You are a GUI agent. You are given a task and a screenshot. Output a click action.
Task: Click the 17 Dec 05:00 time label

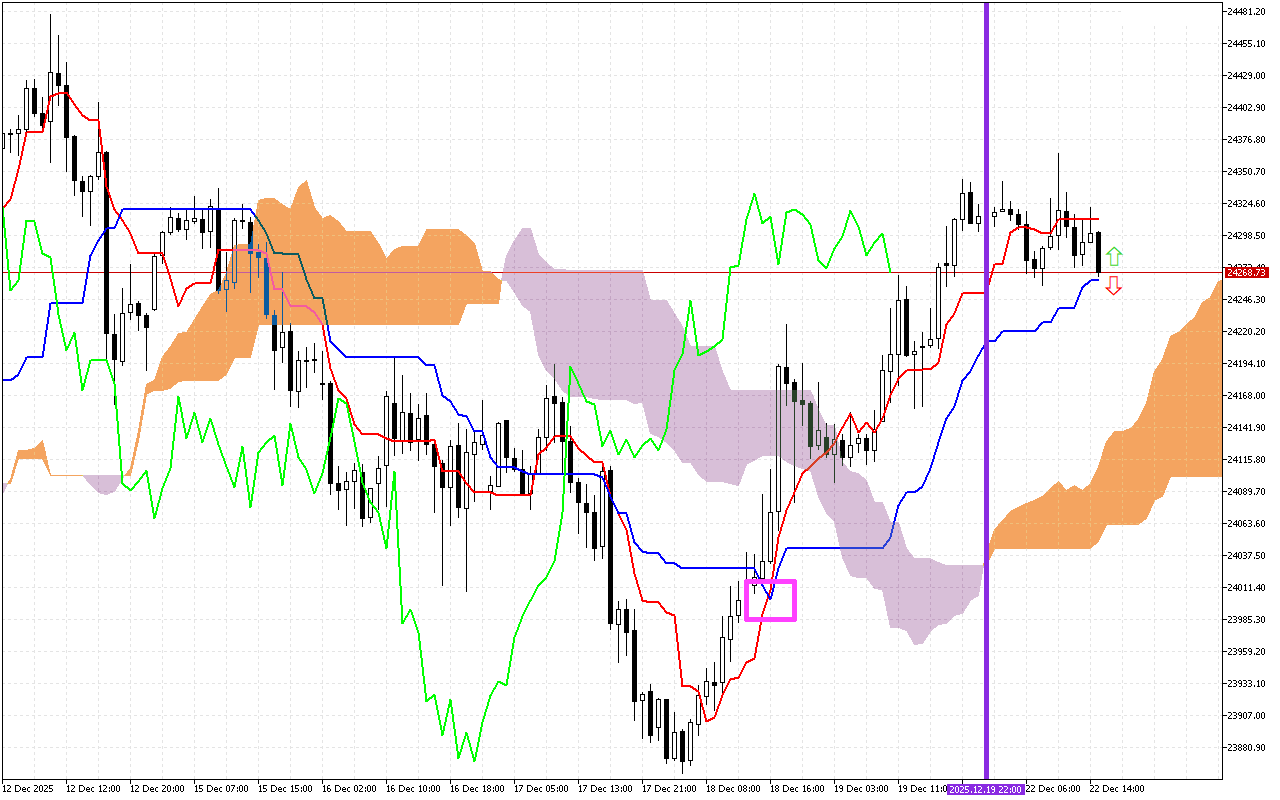coord(541,789)
